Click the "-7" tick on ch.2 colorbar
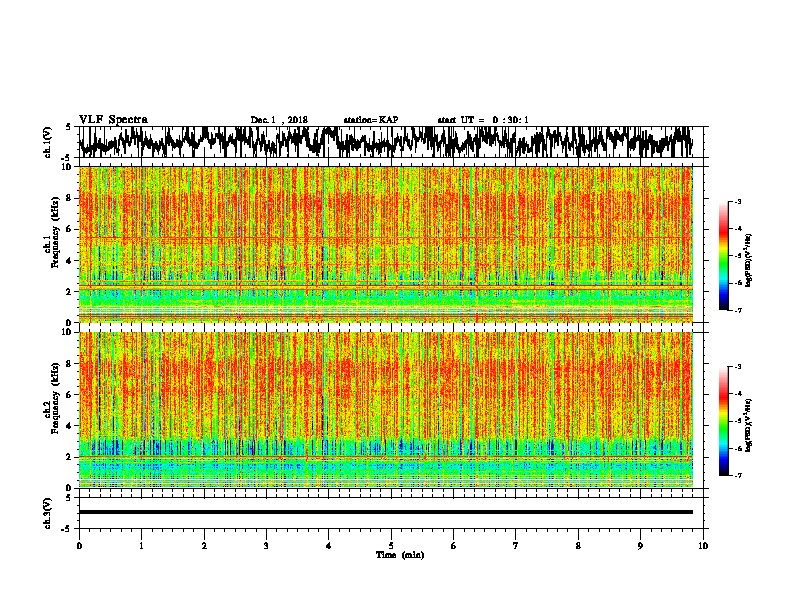 (x=738, y=475)
